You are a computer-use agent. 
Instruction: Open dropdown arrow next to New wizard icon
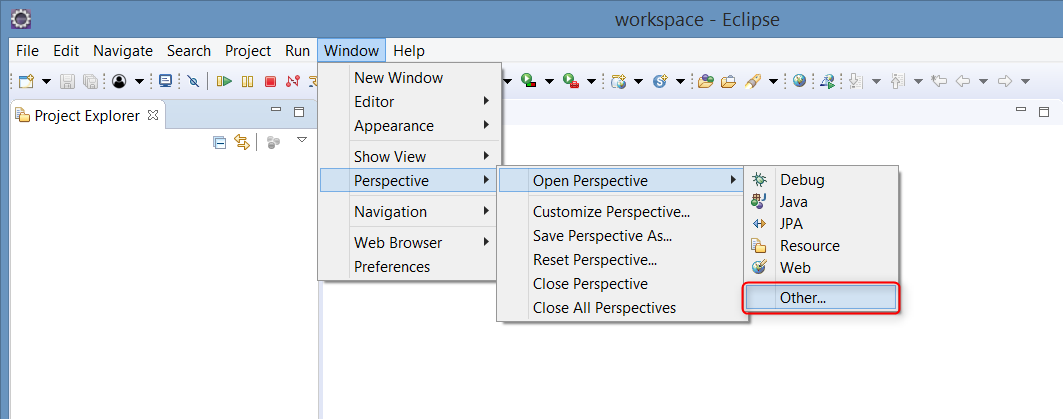(46, 81)
